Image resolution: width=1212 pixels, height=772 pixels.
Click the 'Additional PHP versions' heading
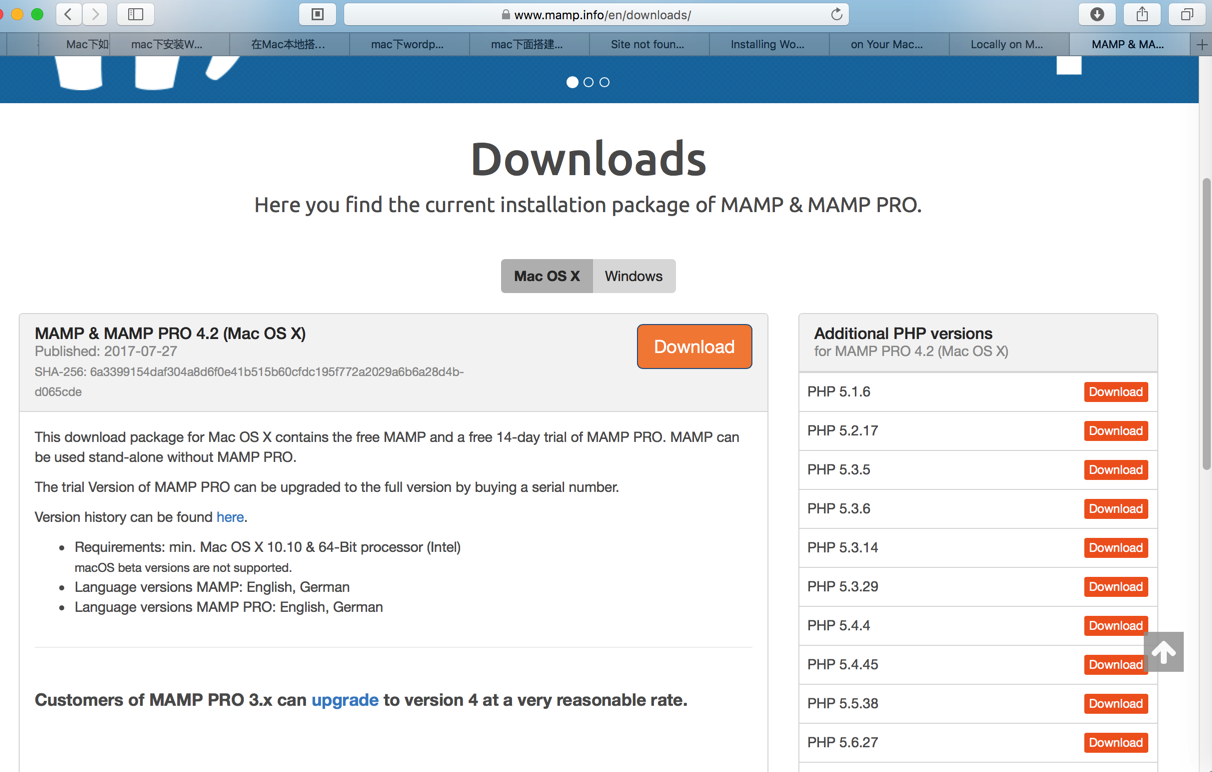point(903,334)
